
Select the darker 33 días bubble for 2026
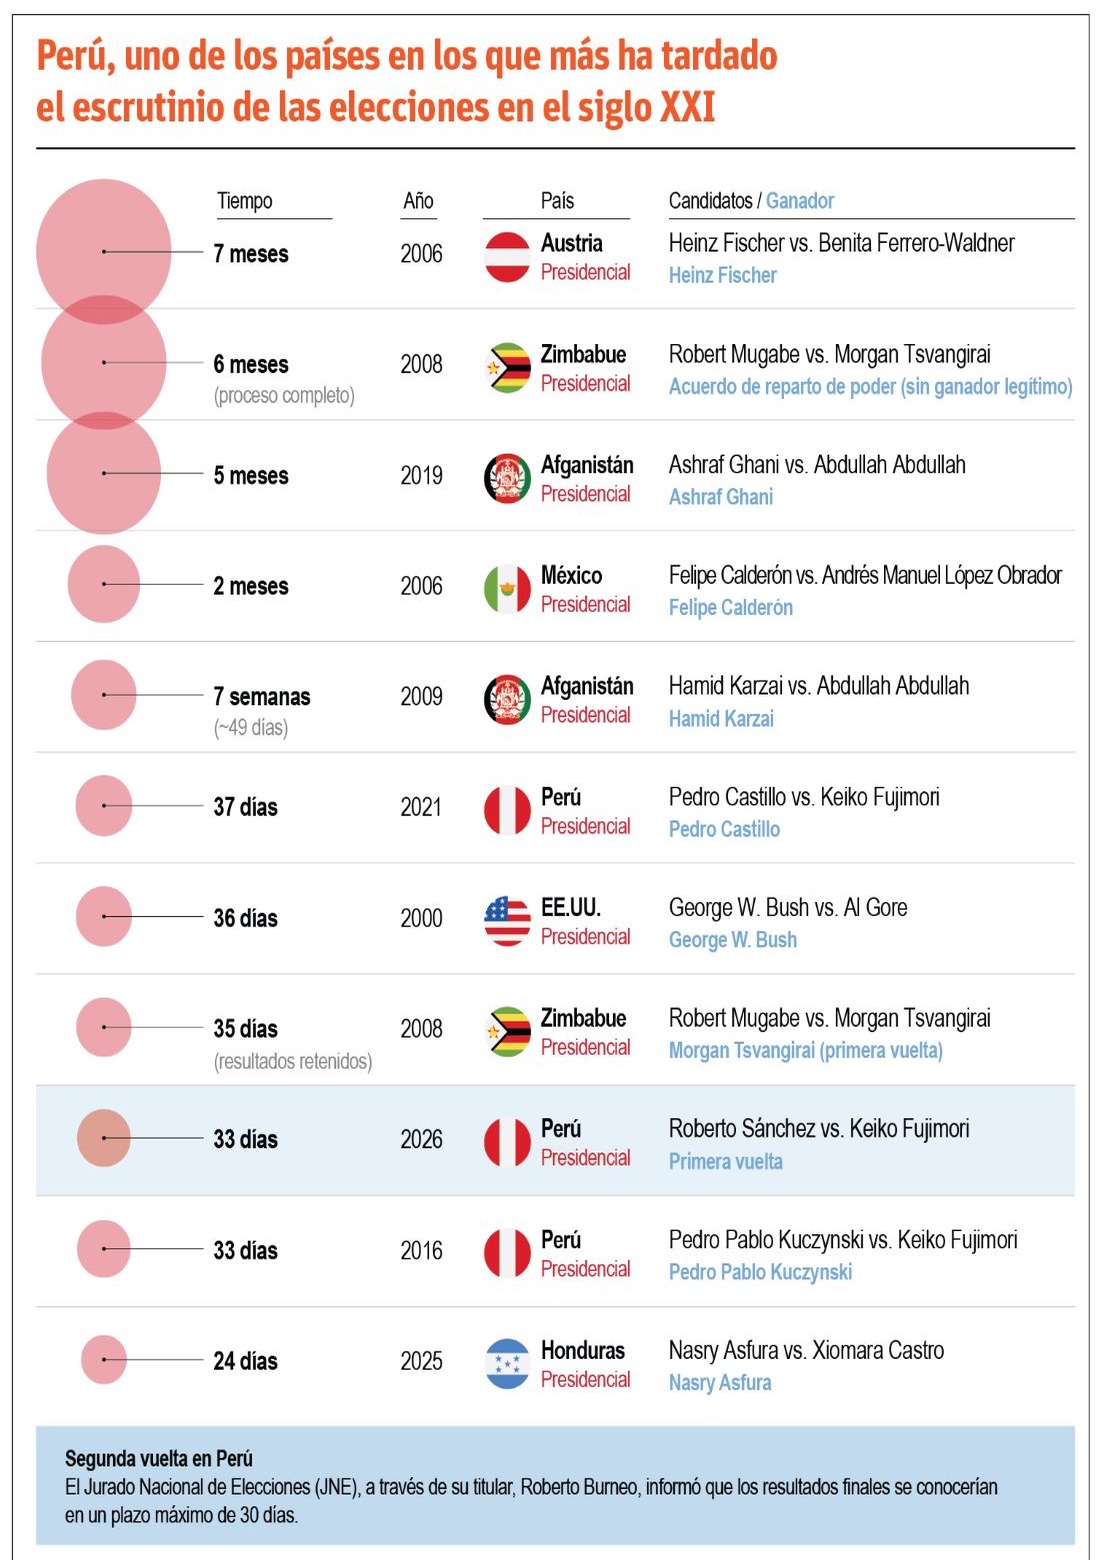pos(104,1138)
